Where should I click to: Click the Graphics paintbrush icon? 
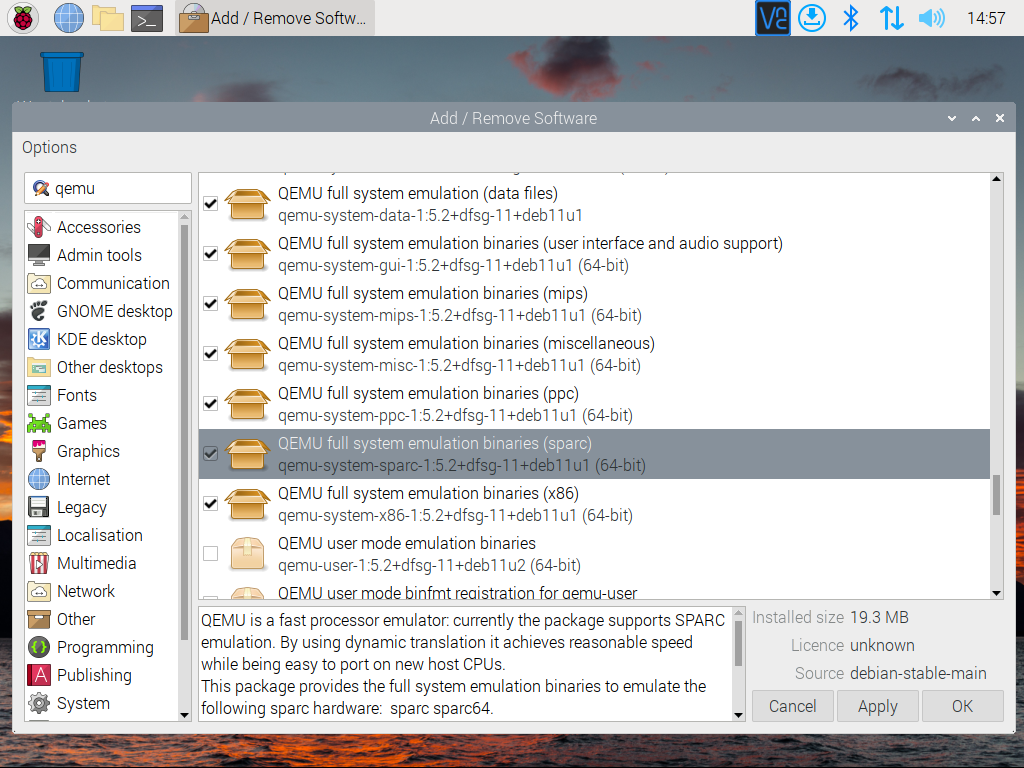click(39, 451)
